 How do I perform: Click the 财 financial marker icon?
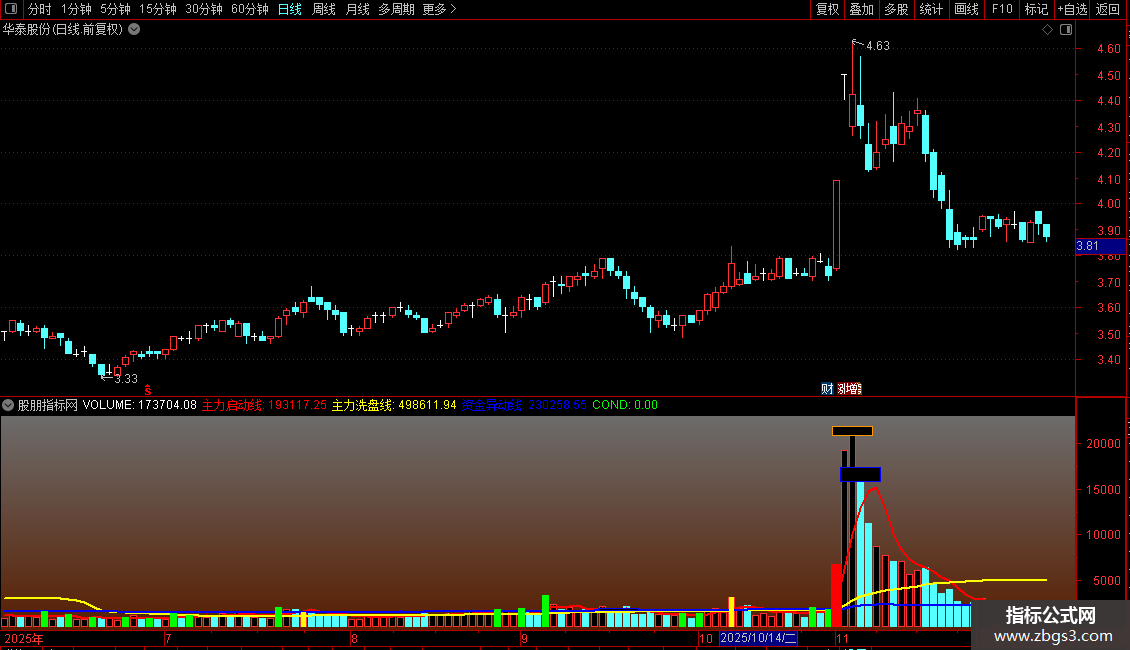[827, 388]
